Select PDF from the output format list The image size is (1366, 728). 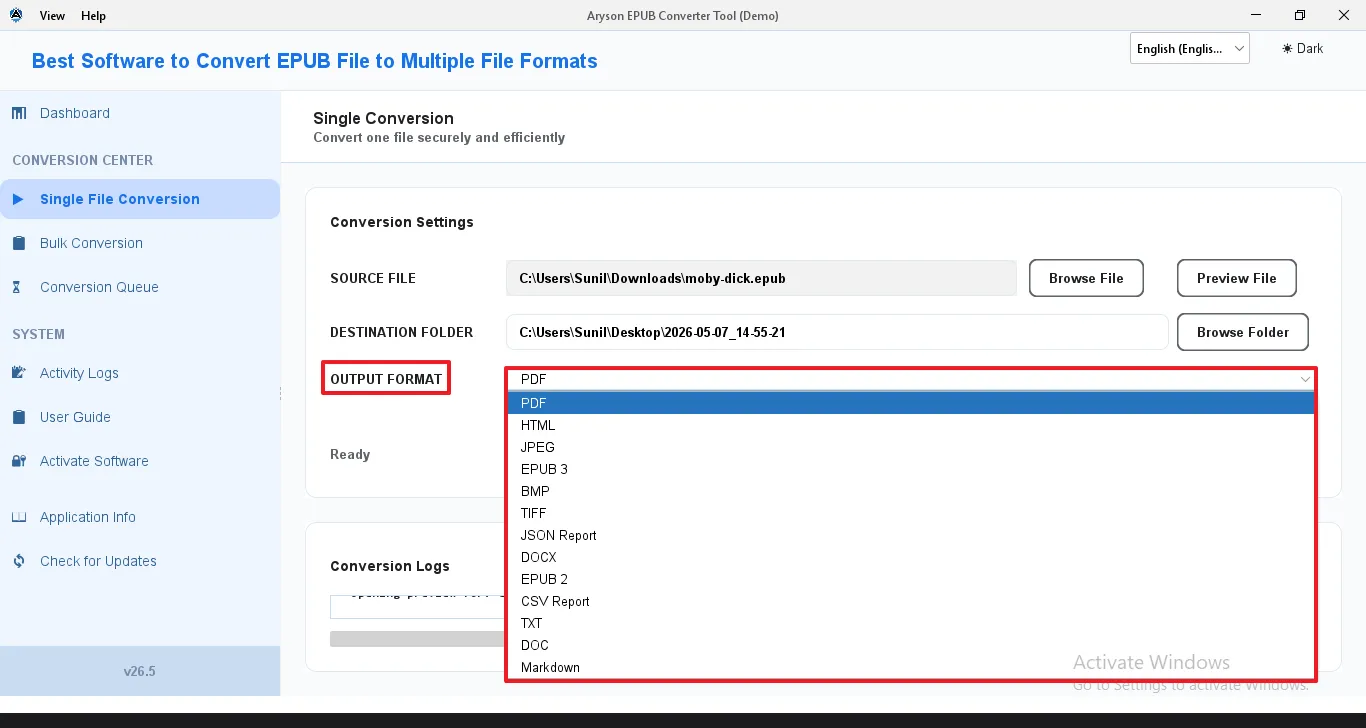pyautogui.click(x=911, y=403)
